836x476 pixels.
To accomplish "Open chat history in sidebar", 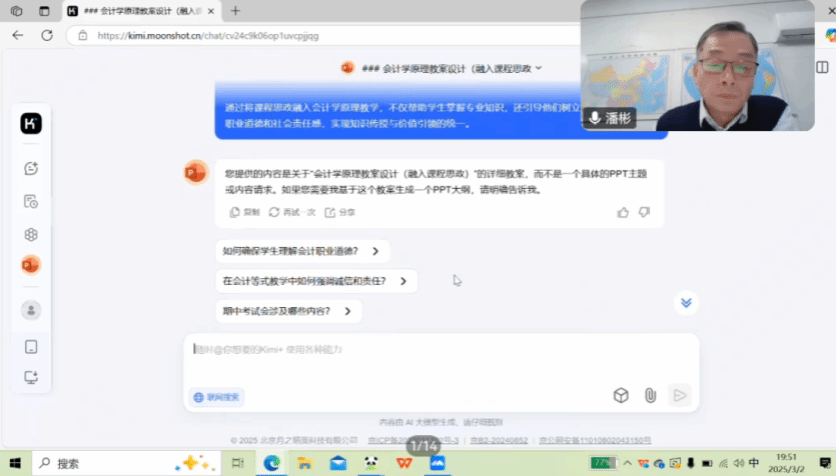I will click(x=31, y=201).
